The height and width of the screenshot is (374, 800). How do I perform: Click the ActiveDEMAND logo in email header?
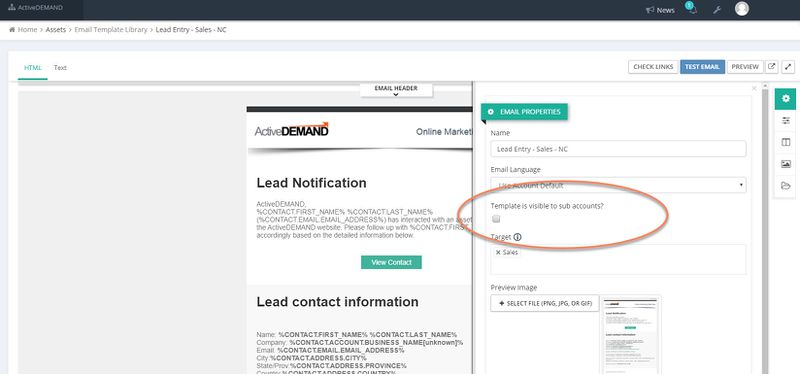(291, 130)
